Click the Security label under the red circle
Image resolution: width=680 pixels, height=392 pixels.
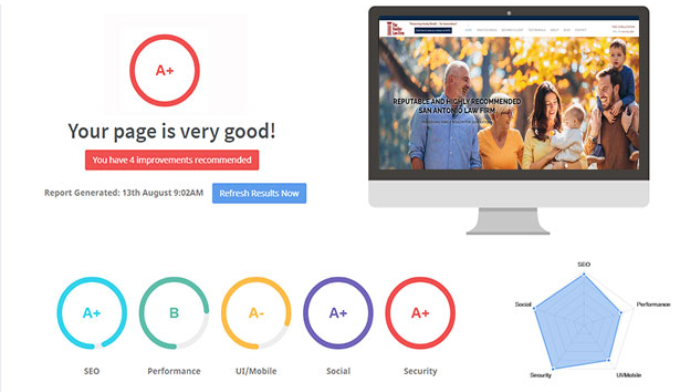[420, 371]
